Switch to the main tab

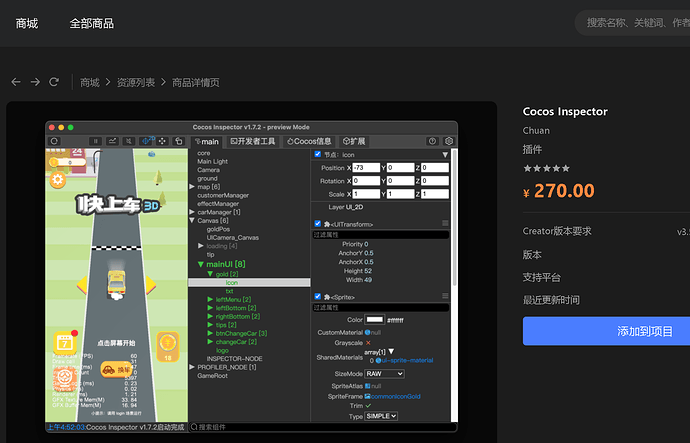point(207,141)
